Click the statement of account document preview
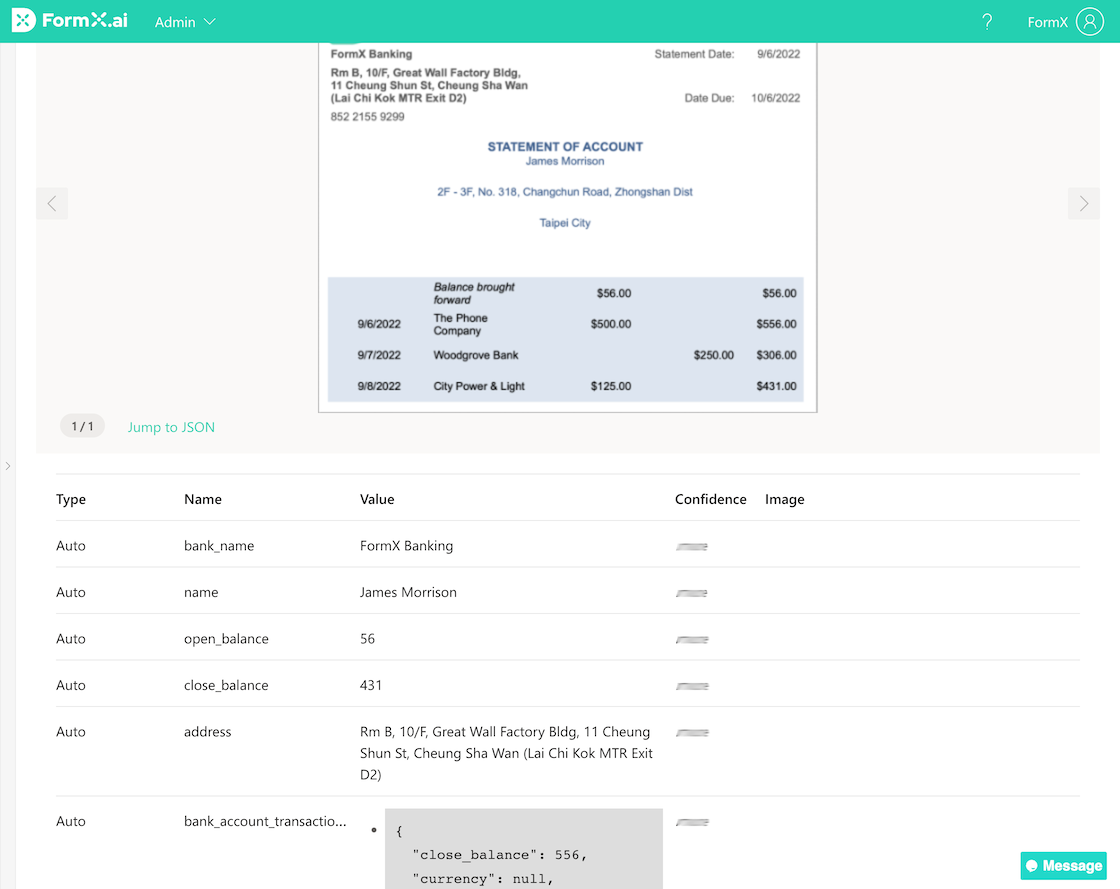The height and width of the screenshot is (889, 1120). click(567, 227)
